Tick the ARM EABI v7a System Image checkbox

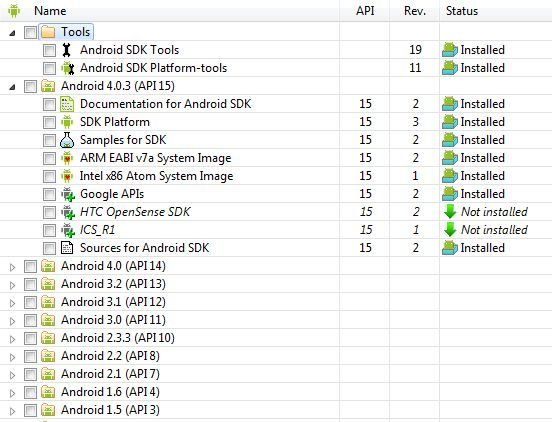(49, 158)
